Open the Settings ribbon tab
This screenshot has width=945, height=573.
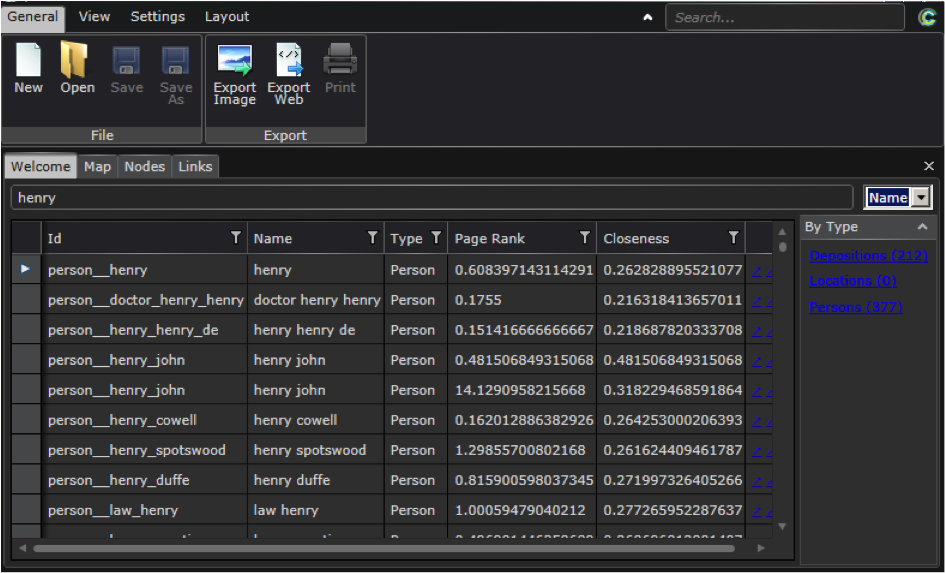pos(157,17)
